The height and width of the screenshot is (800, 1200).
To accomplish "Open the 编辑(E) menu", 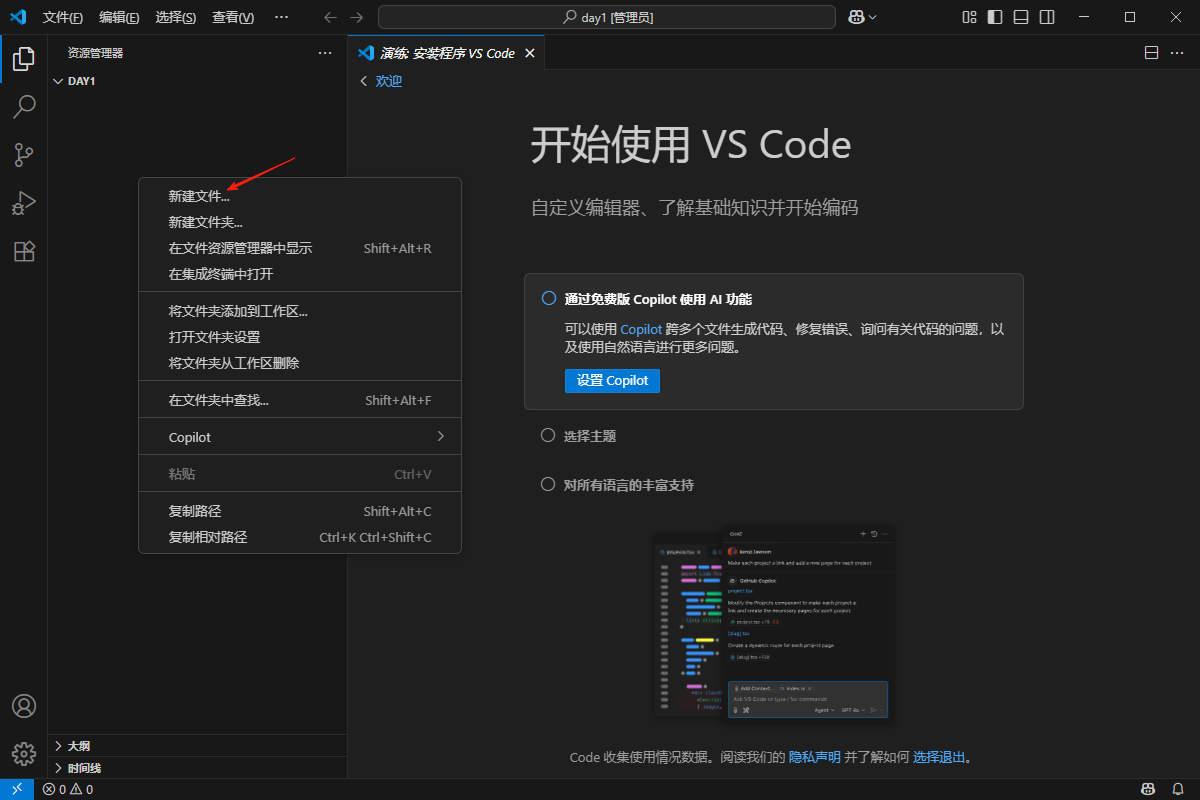I will (x=119, y=17).
